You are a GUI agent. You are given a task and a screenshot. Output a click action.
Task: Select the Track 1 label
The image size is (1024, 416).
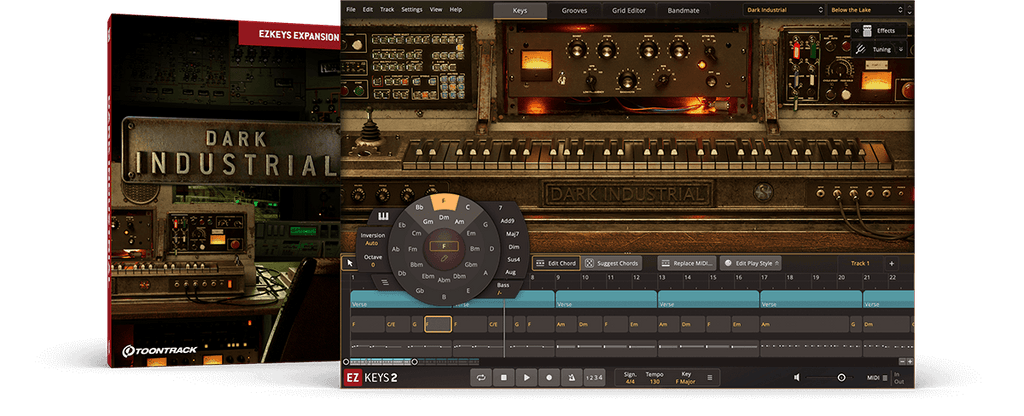860,263
